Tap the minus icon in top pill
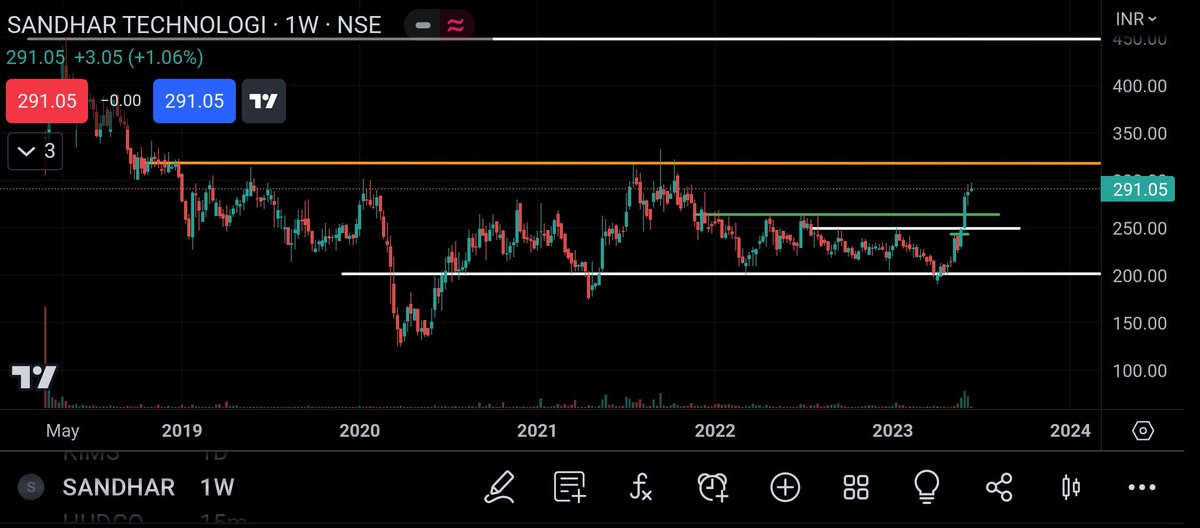The width and height of the screenshot is (1200, 528). click(423, 25)
